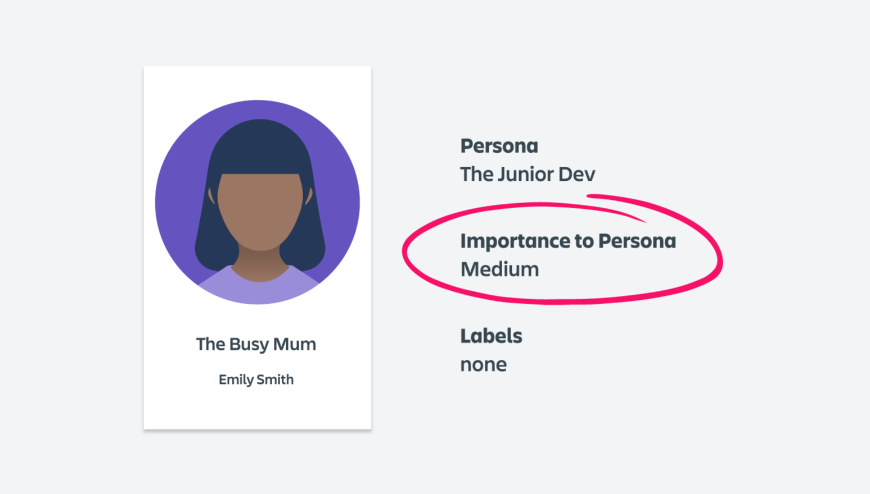The height and width of the screenshot is (494, 870).
Task: Click the "Persona" field heading
Action: [x=499, y=146]
